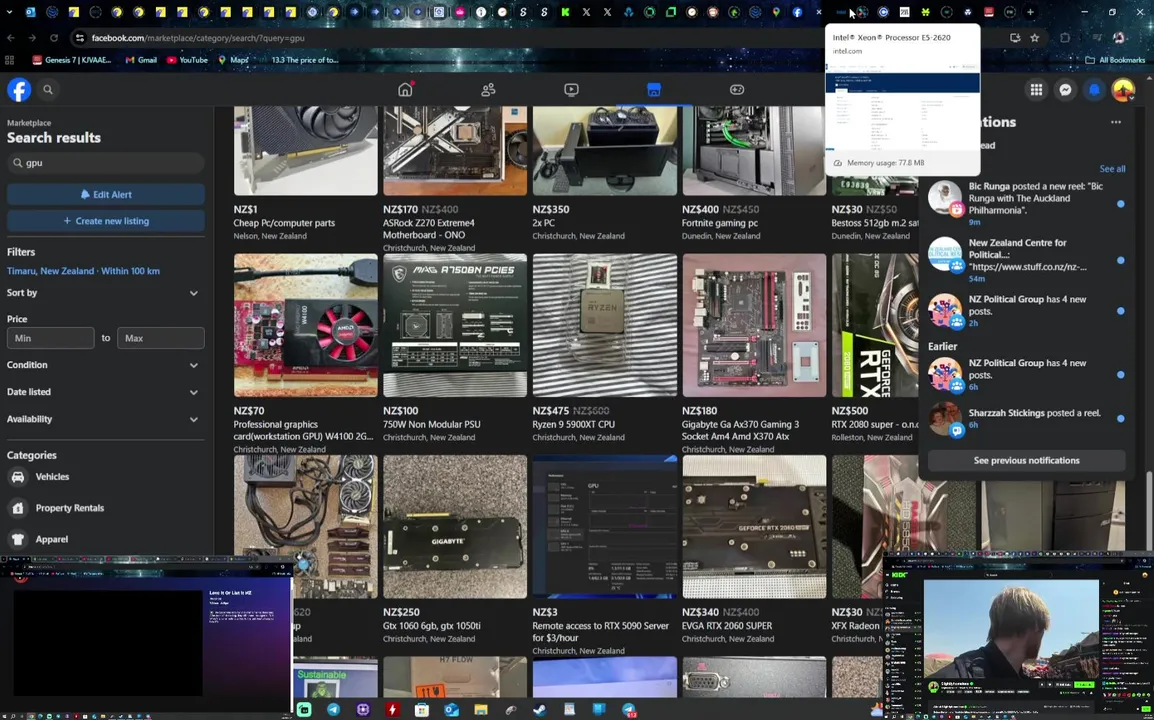The image size is (1154, 720).
Task: Open Telegram icon in Windows taskbar
Action: [333, 710]
